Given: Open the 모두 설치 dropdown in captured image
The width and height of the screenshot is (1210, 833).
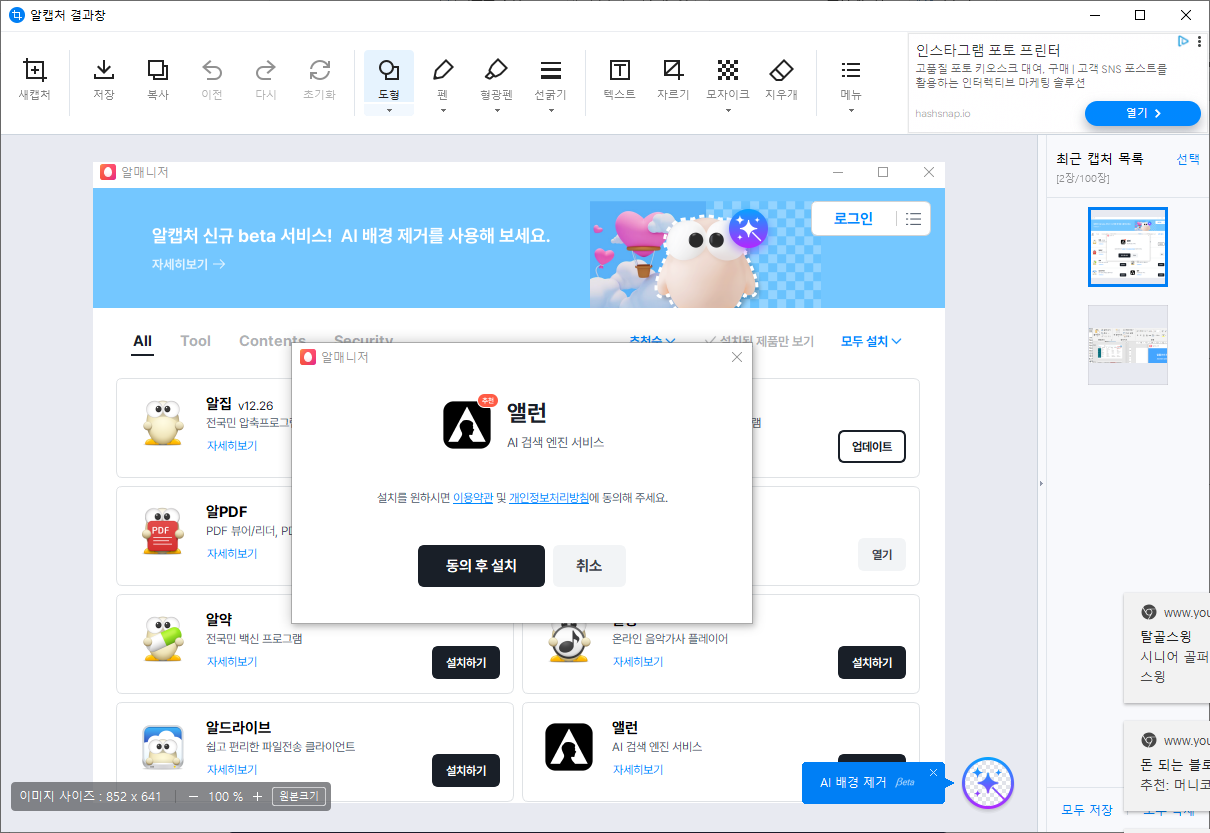Looking at the screenshot, I should click(871, 341).
